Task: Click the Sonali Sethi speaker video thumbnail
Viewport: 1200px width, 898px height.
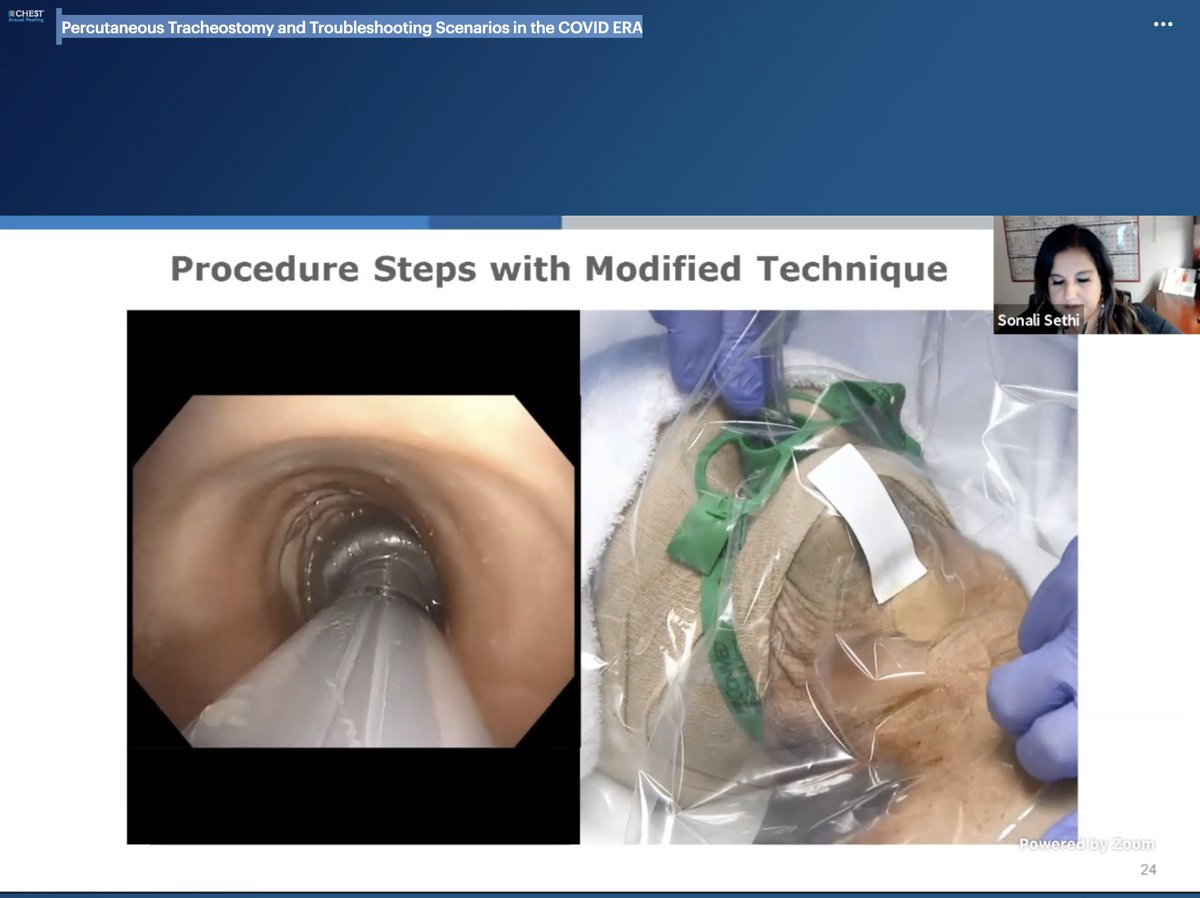Action: pos(1097,274)
